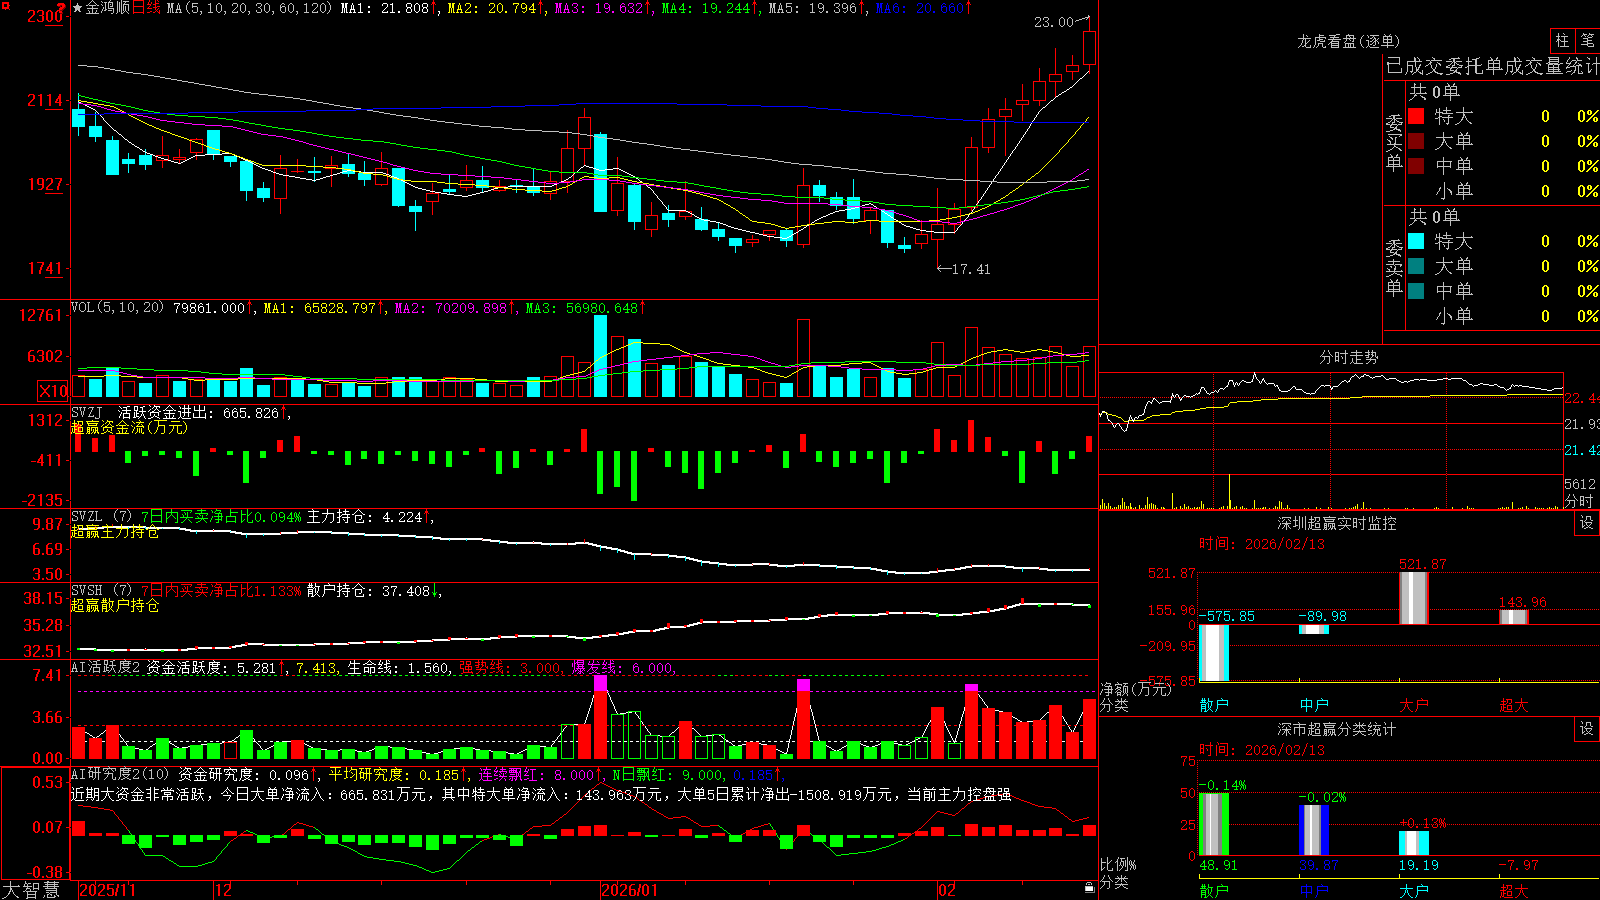Click the 委买单 vertical label
1600x900 pixels.
coord(1394,142)
